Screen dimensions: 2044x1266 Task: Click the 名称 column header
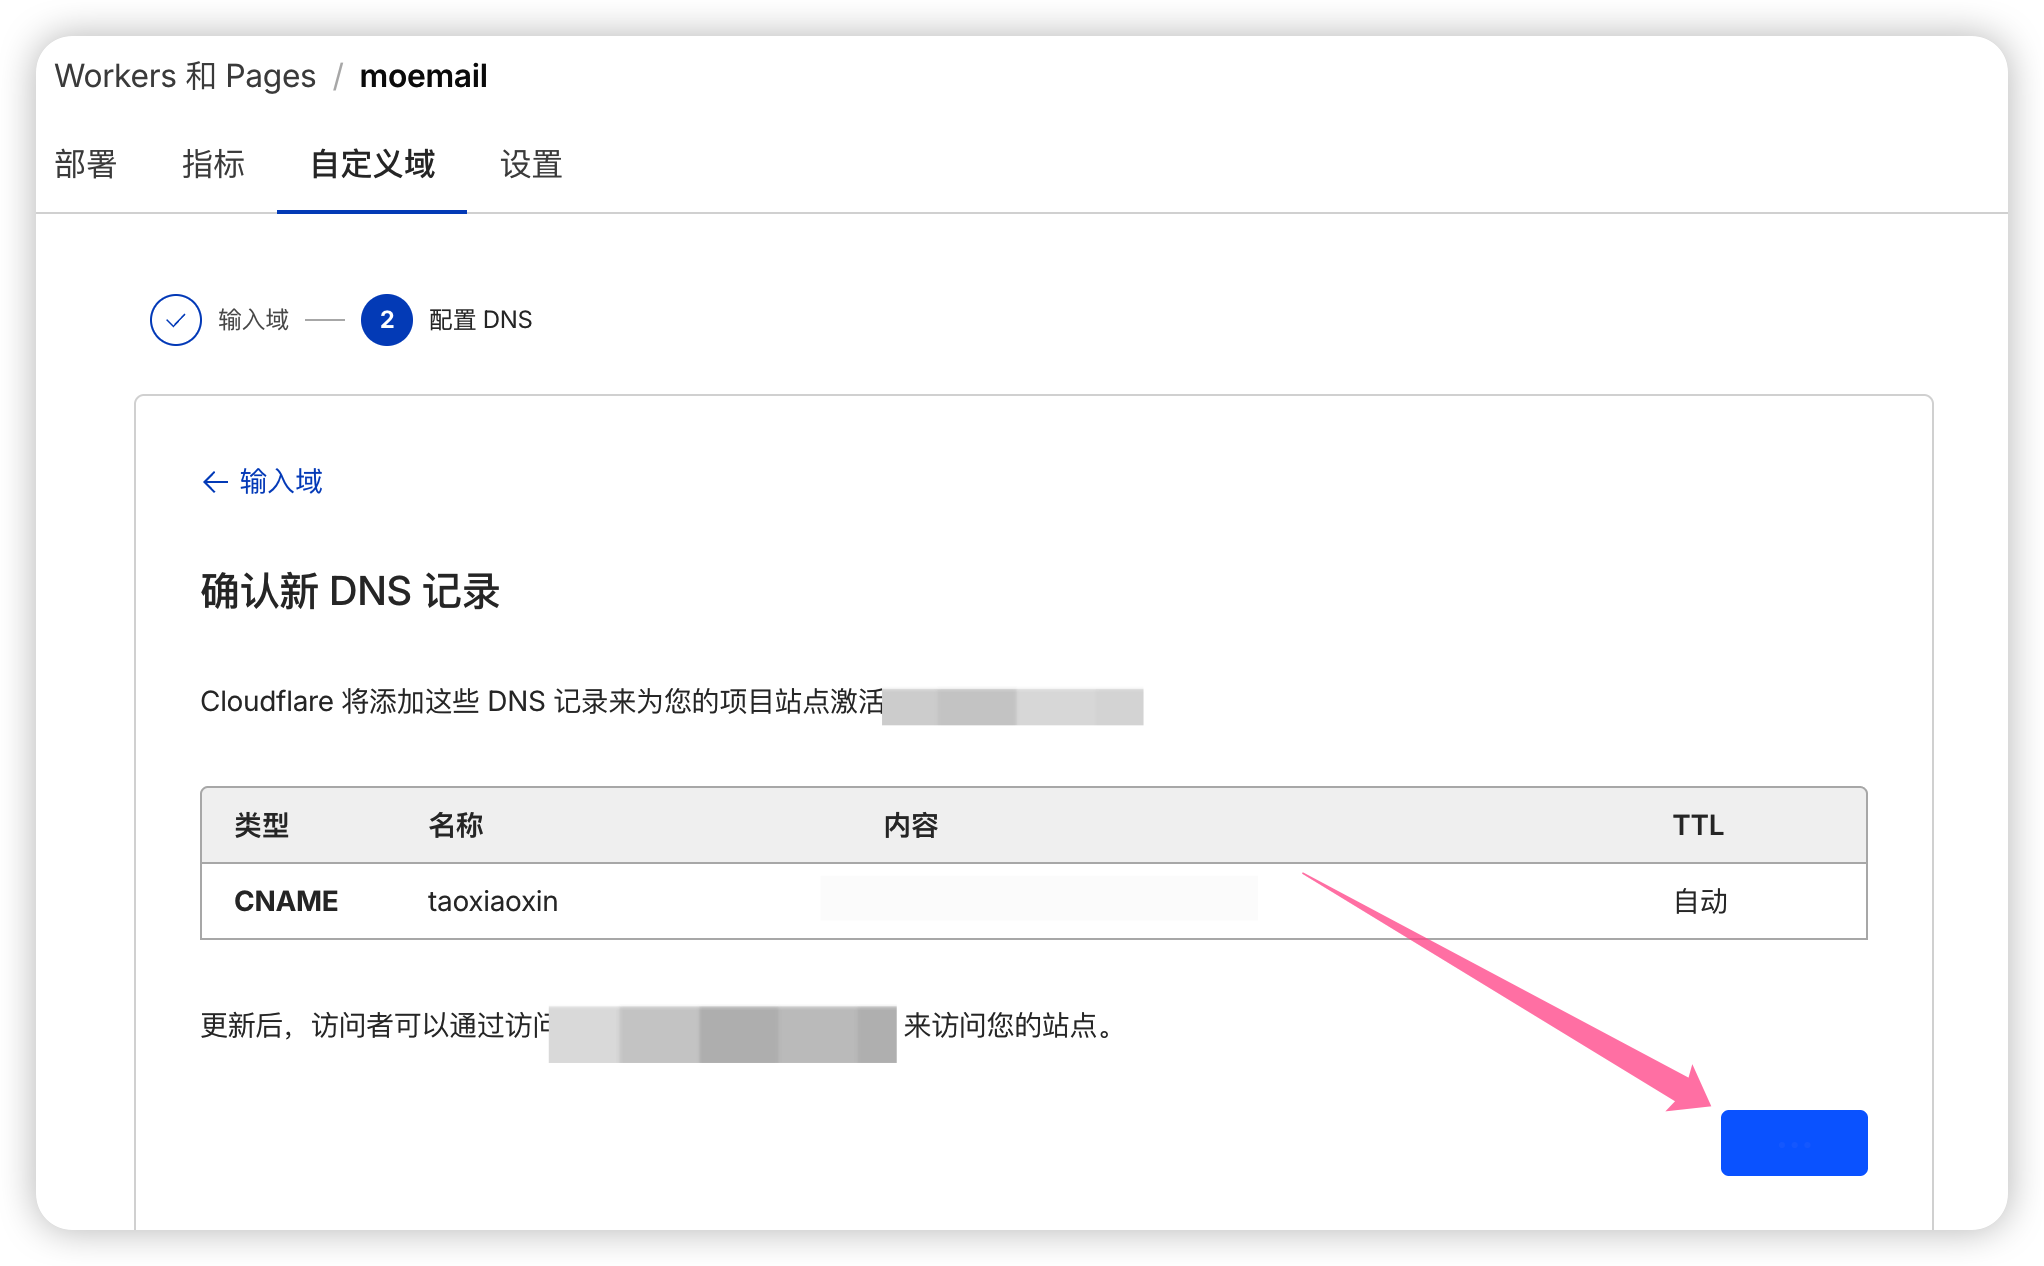pyautogui.click(x=455, y=825)
